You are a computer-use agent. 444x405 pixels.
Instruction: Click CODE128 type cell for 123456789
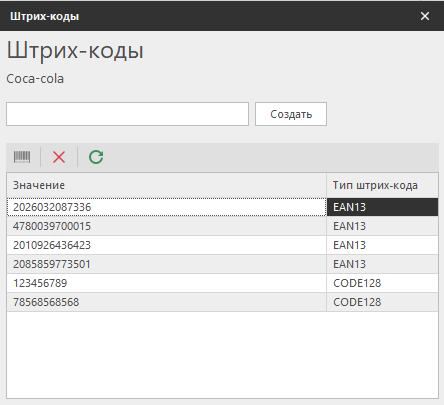(x=382, y=283)
